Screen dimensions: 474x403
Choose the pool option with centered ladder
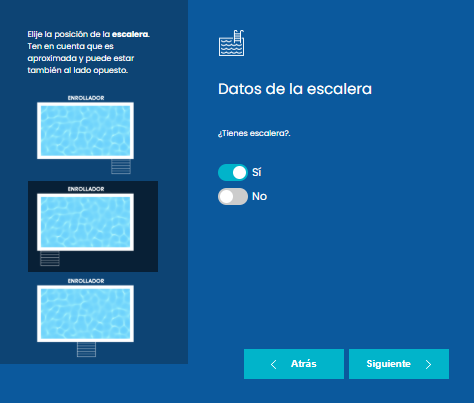[x=85, y=318]
